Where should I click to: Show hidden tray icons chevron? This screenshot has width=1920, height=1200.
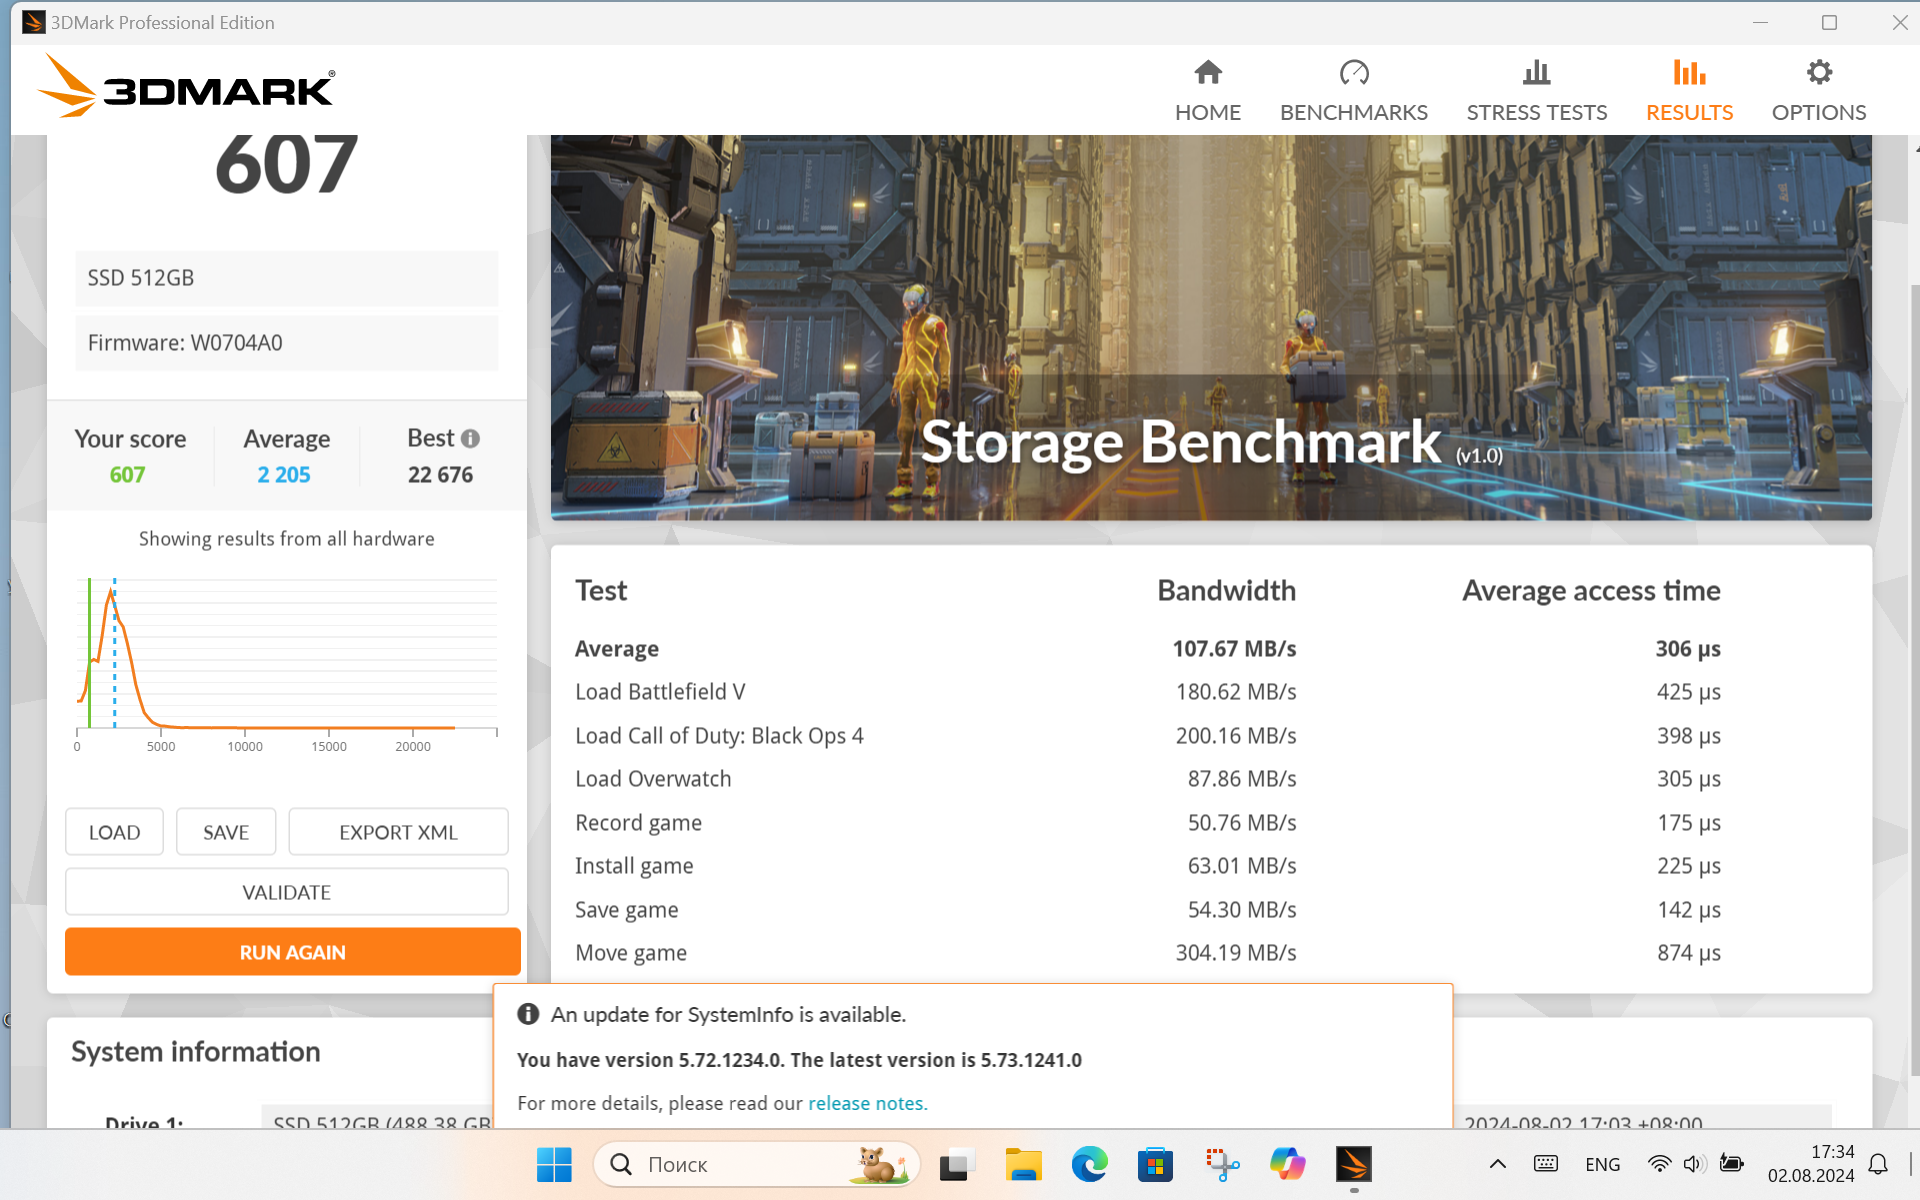[x=1497, y=1164]
